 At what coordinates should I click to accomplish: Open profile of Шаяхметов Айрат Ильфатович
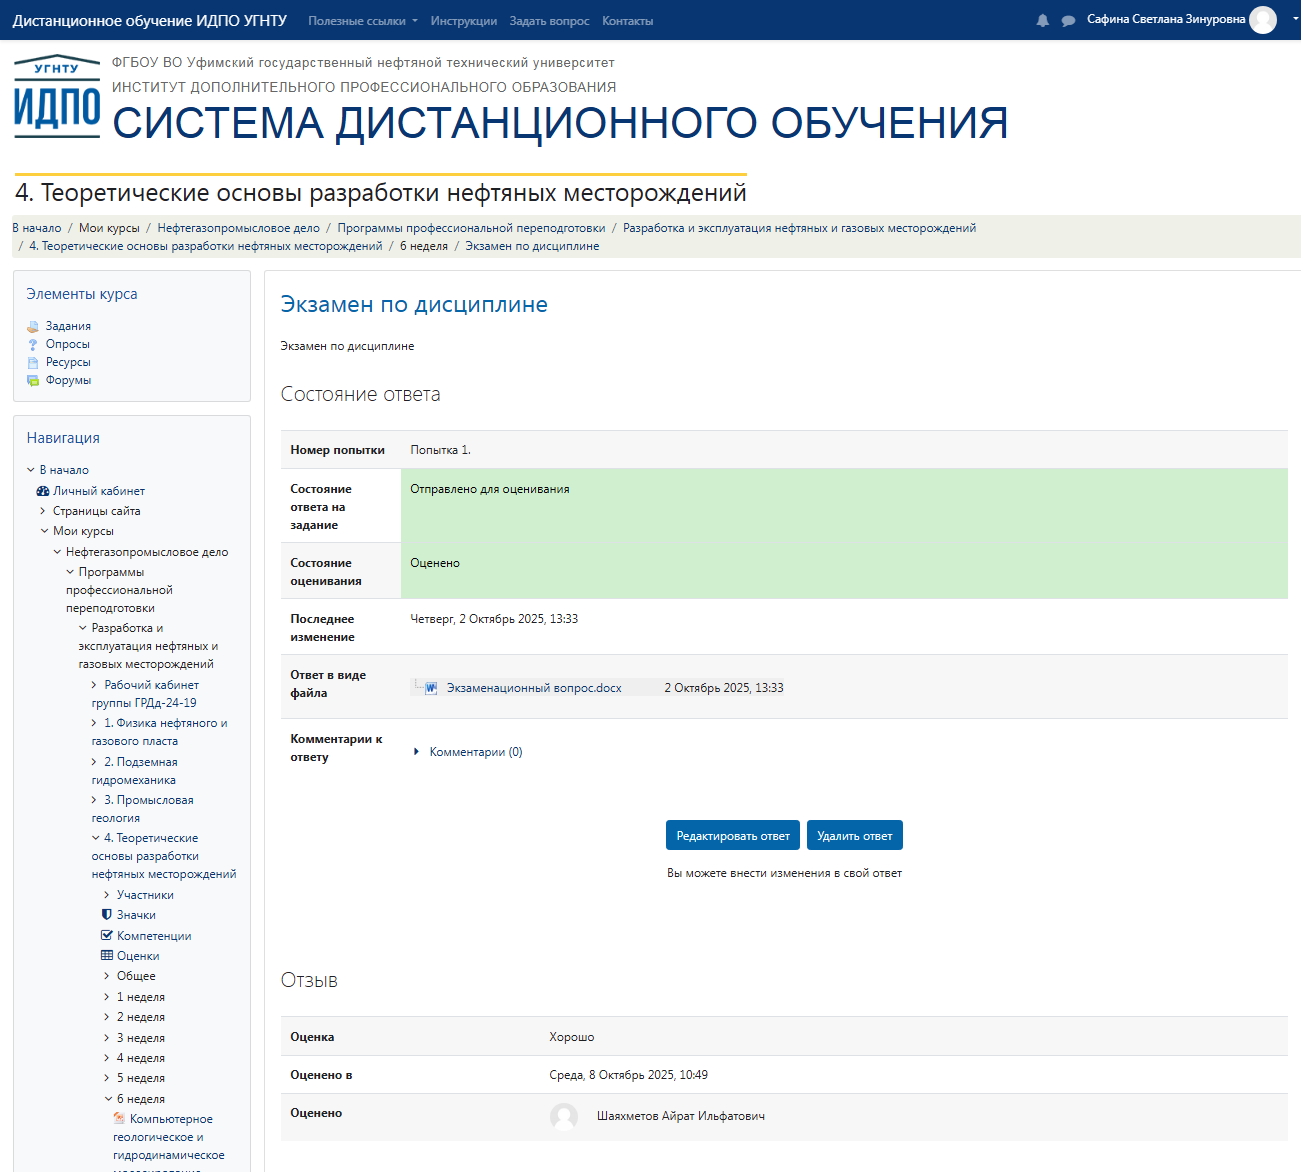[x=683, y=1115]
